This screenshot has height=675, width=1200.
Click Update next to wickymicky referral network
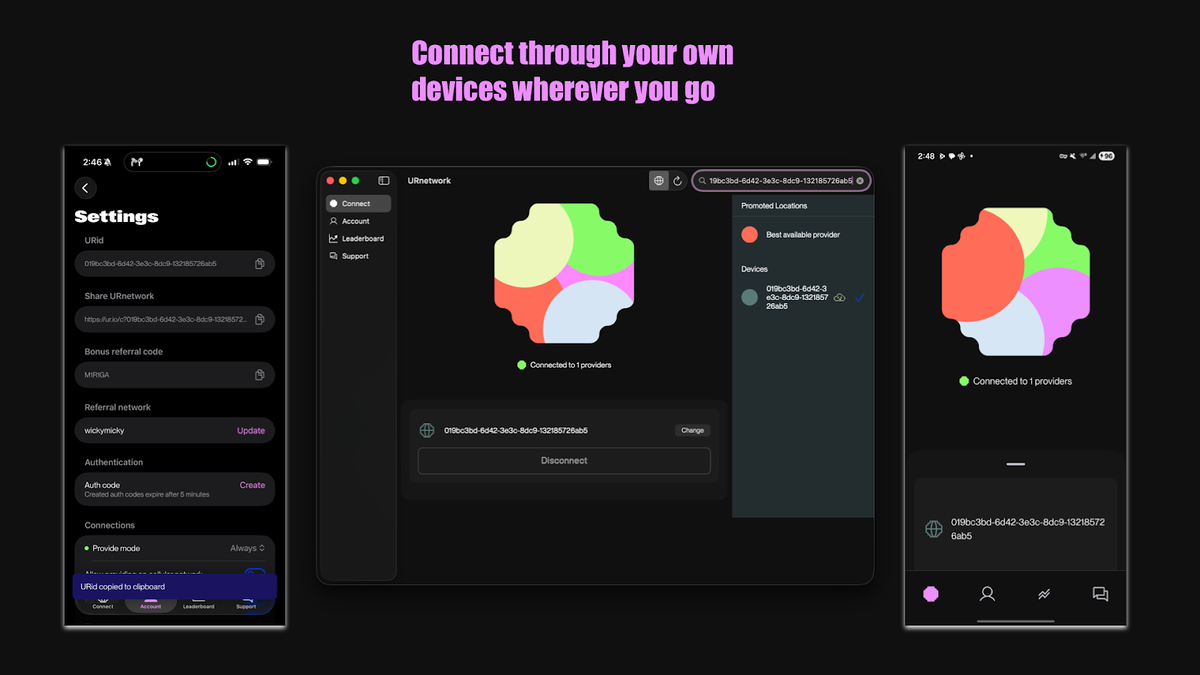tap(251, 430)
